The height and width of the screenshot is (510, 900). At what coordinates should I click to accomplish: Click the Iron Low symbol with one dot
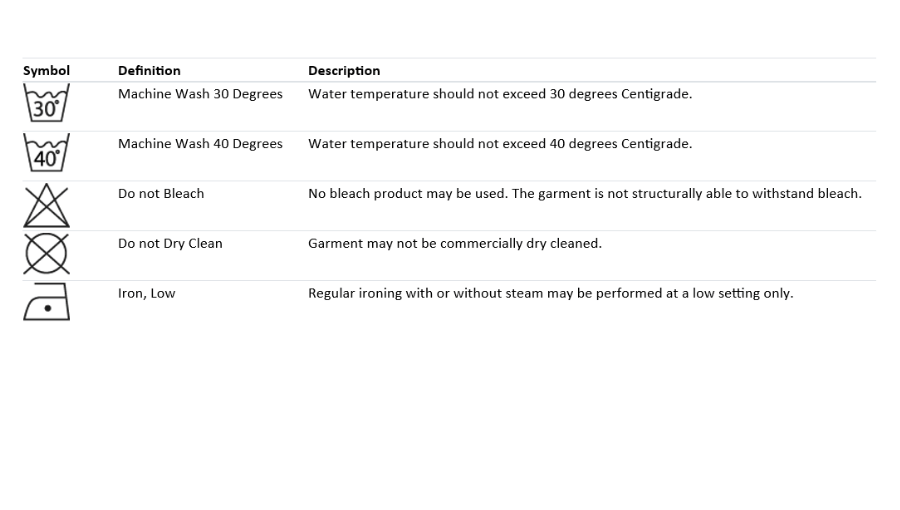46,302
